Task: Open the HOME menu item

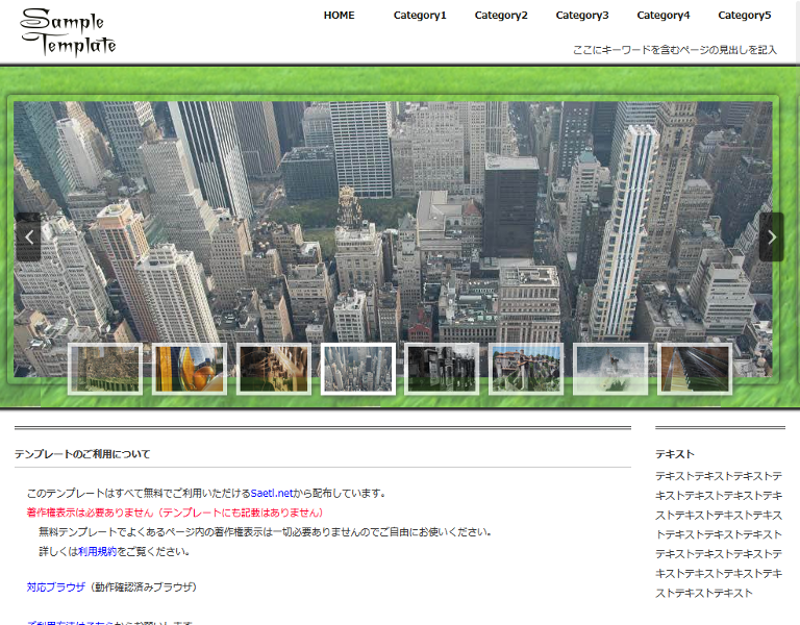Action: [339, 15]
